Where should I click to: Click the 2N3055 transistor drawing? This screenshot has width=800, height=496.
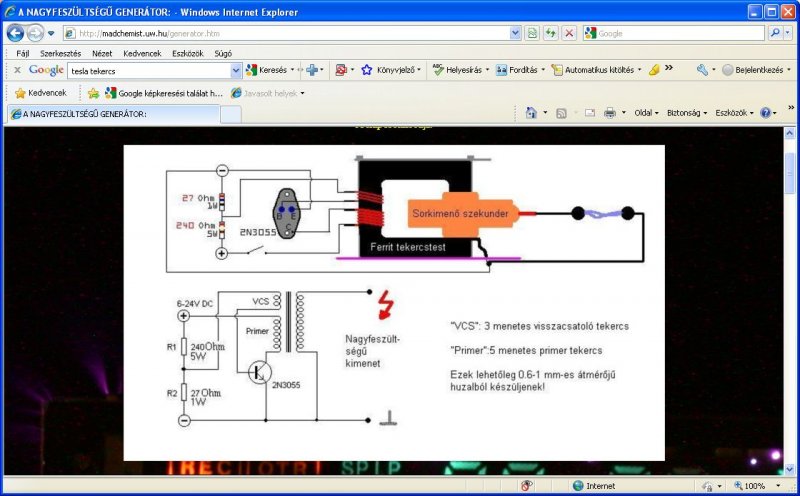click(286, 213)
